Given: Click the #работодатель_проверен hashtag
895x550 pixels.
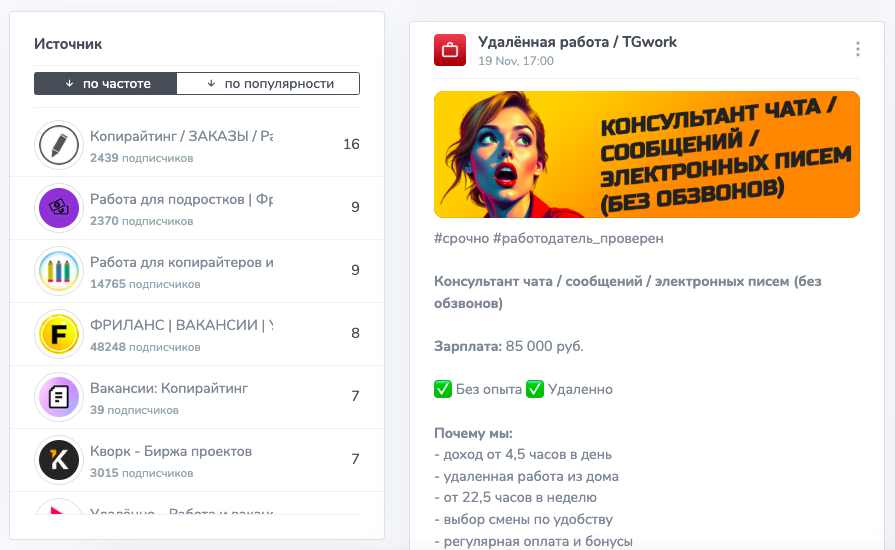Looking at the screenshot, I should click(x=578, y=238).
